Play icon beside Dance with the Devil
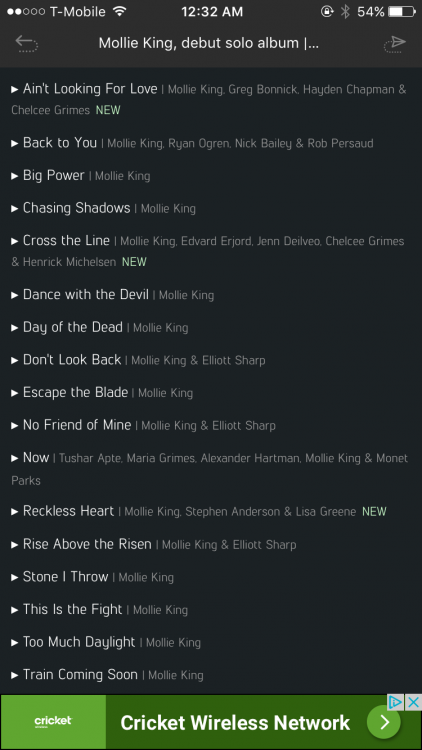This screenshot has height=750, width=422. [x=15, y=295]
